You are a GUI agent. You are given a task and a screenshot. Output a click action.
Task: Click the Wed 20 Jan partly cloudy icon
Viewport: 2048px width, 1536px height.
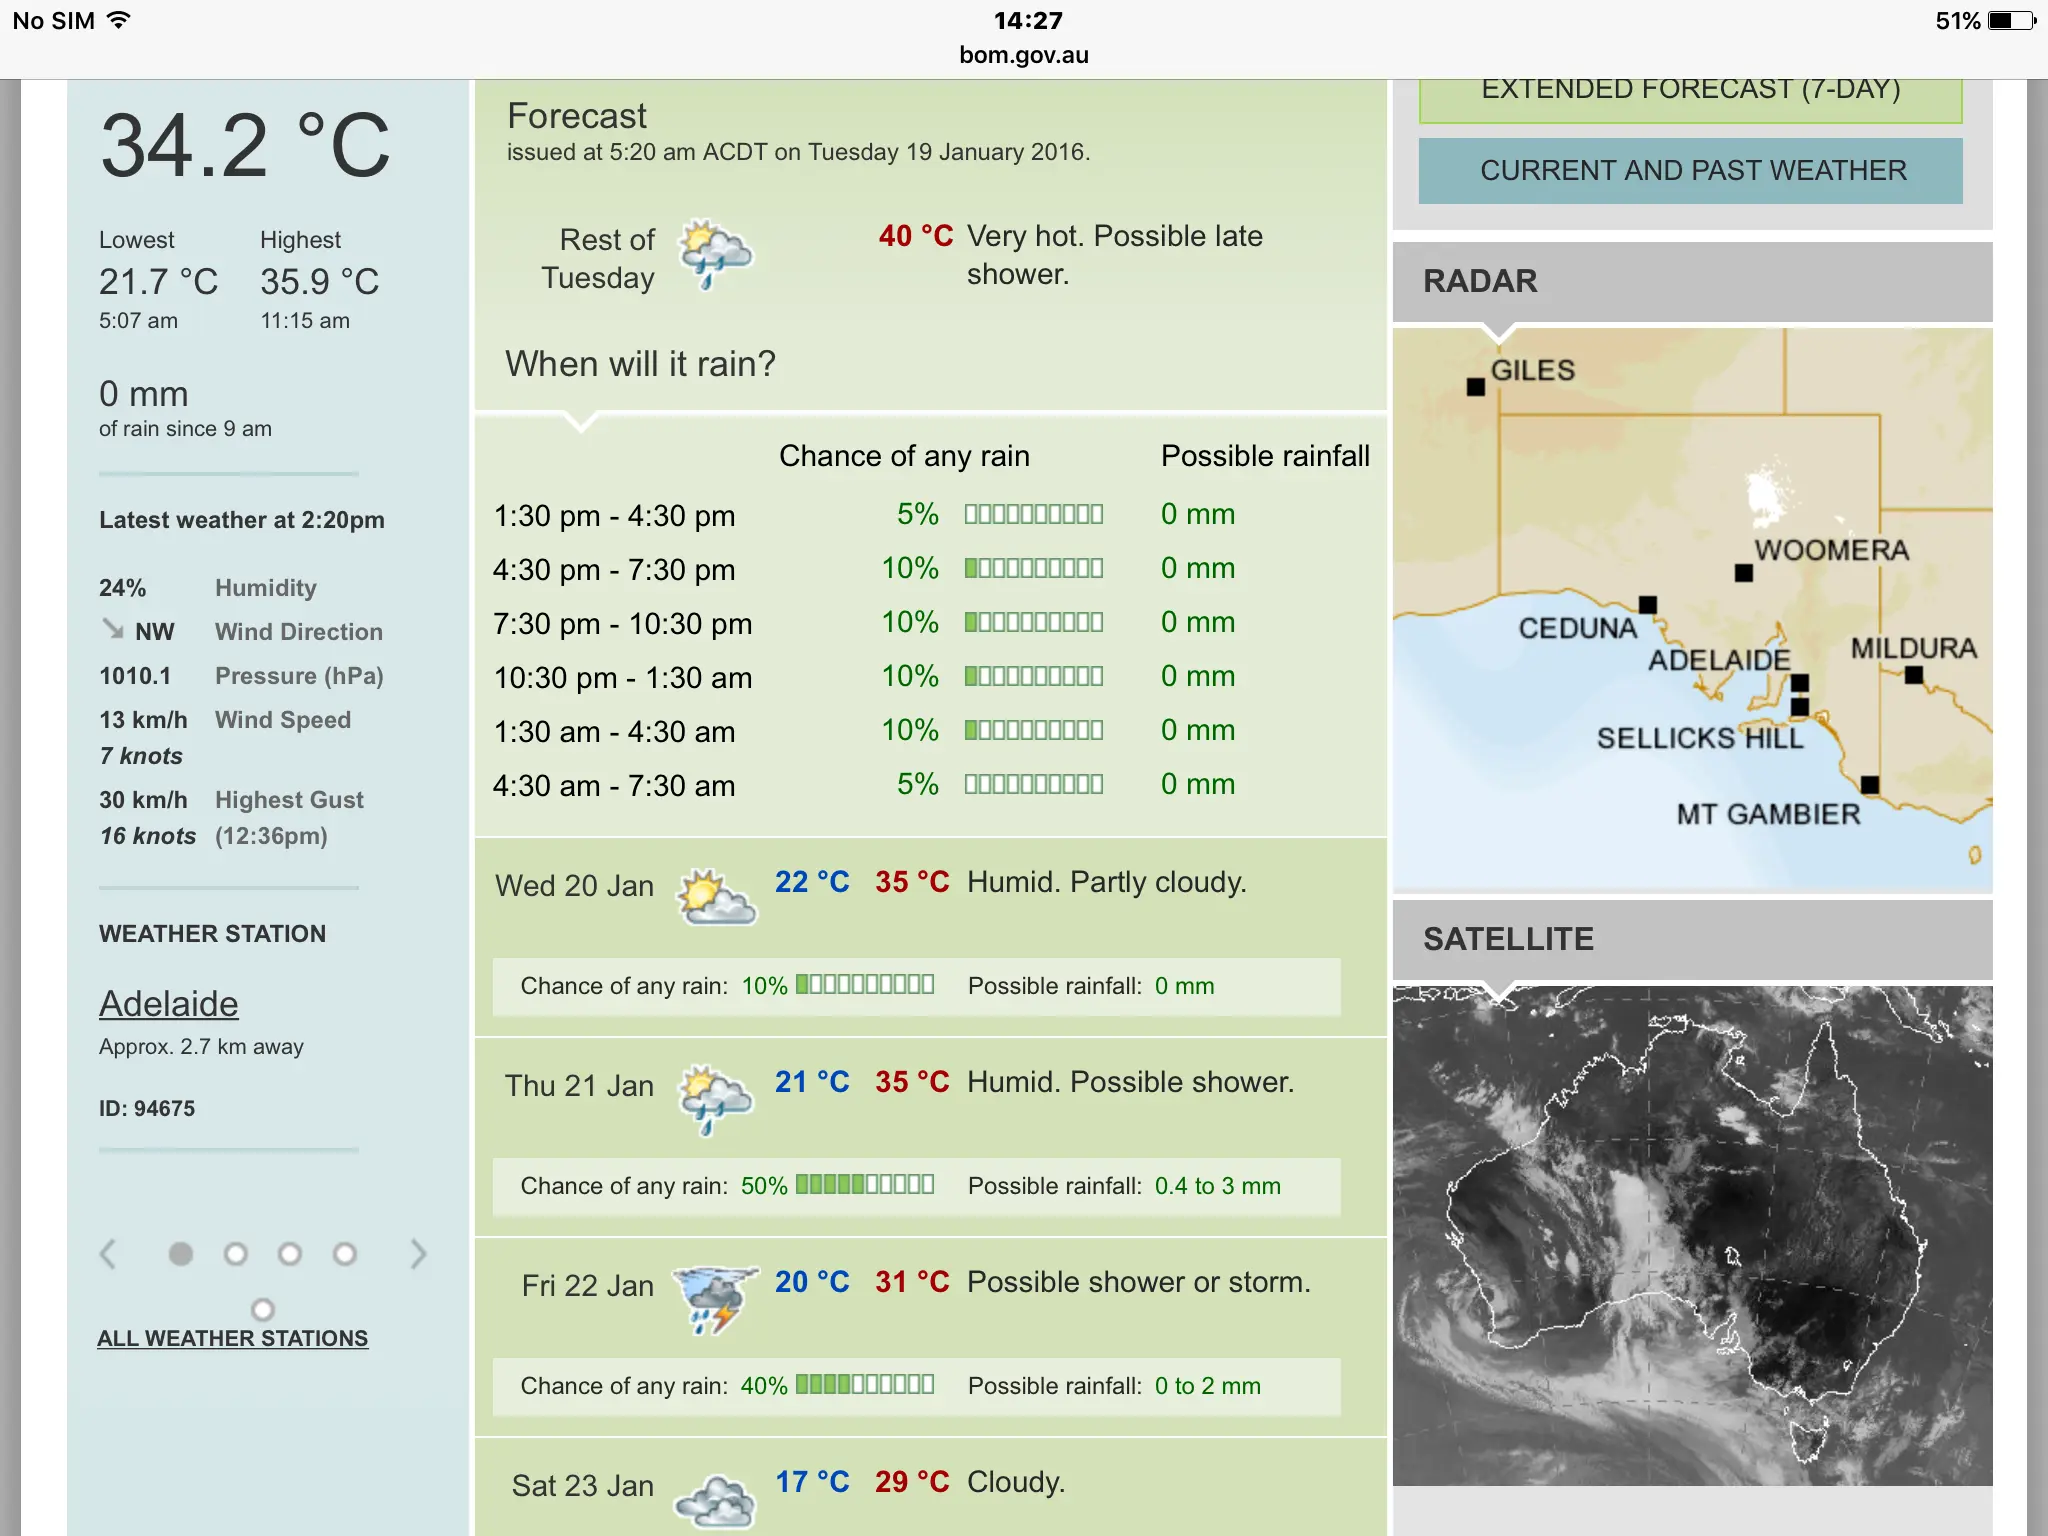pyautogui.click(x=716, y=897)
